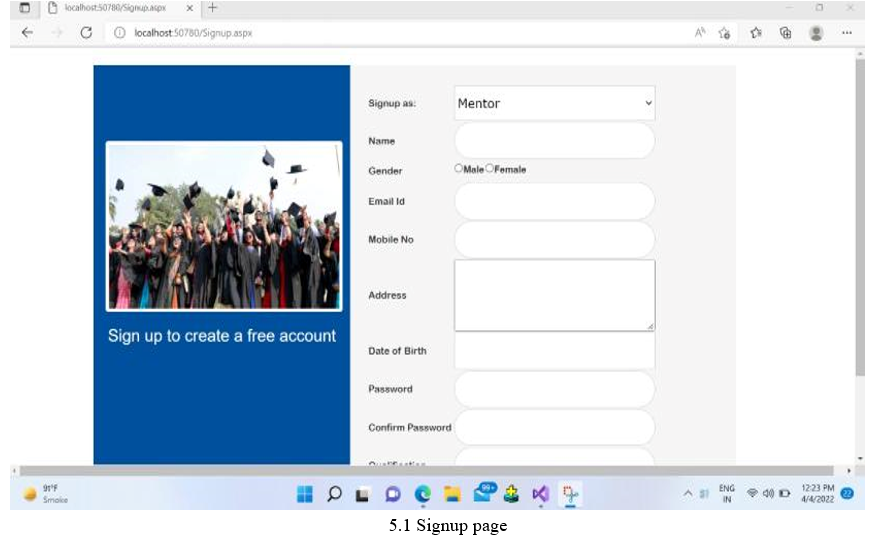Viewport: 872px width, 539px height.
Task: Select Female gender option
Action: (489, 169)
